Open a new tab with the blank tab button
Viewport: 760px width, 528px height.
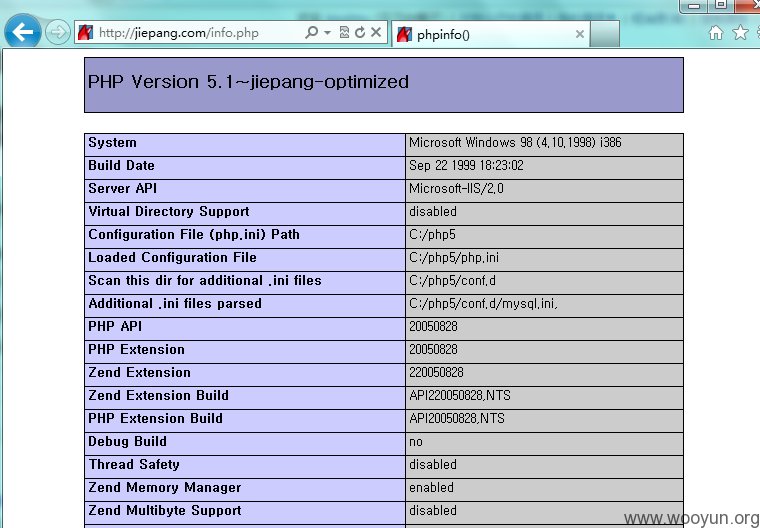[604, 34]
